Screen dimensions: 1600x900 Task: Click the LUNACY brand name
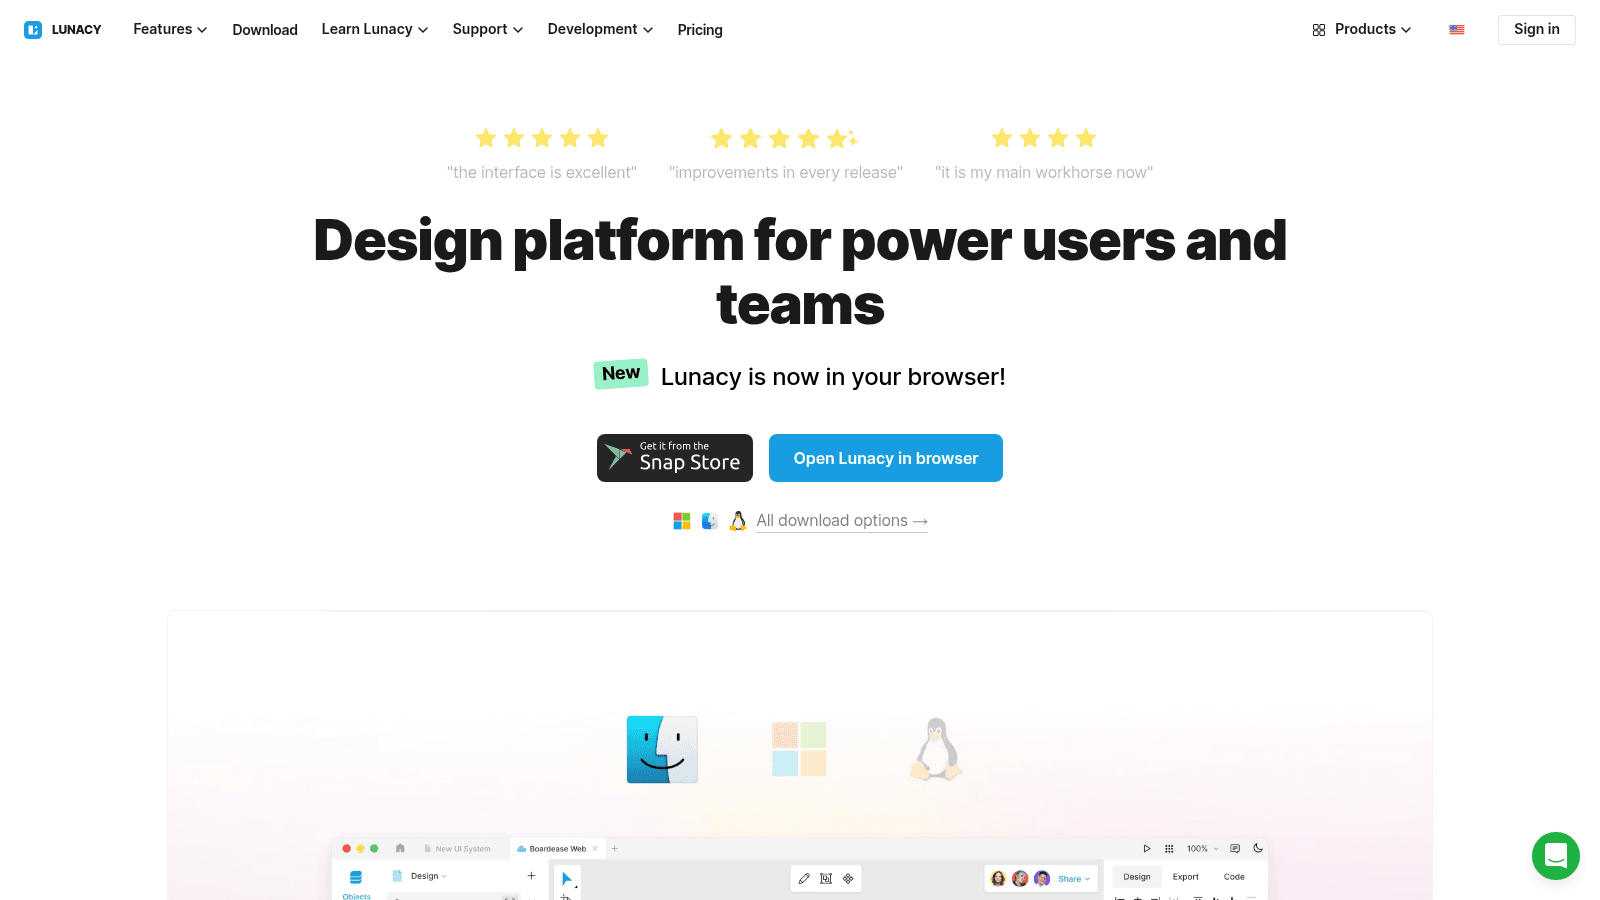77,30
